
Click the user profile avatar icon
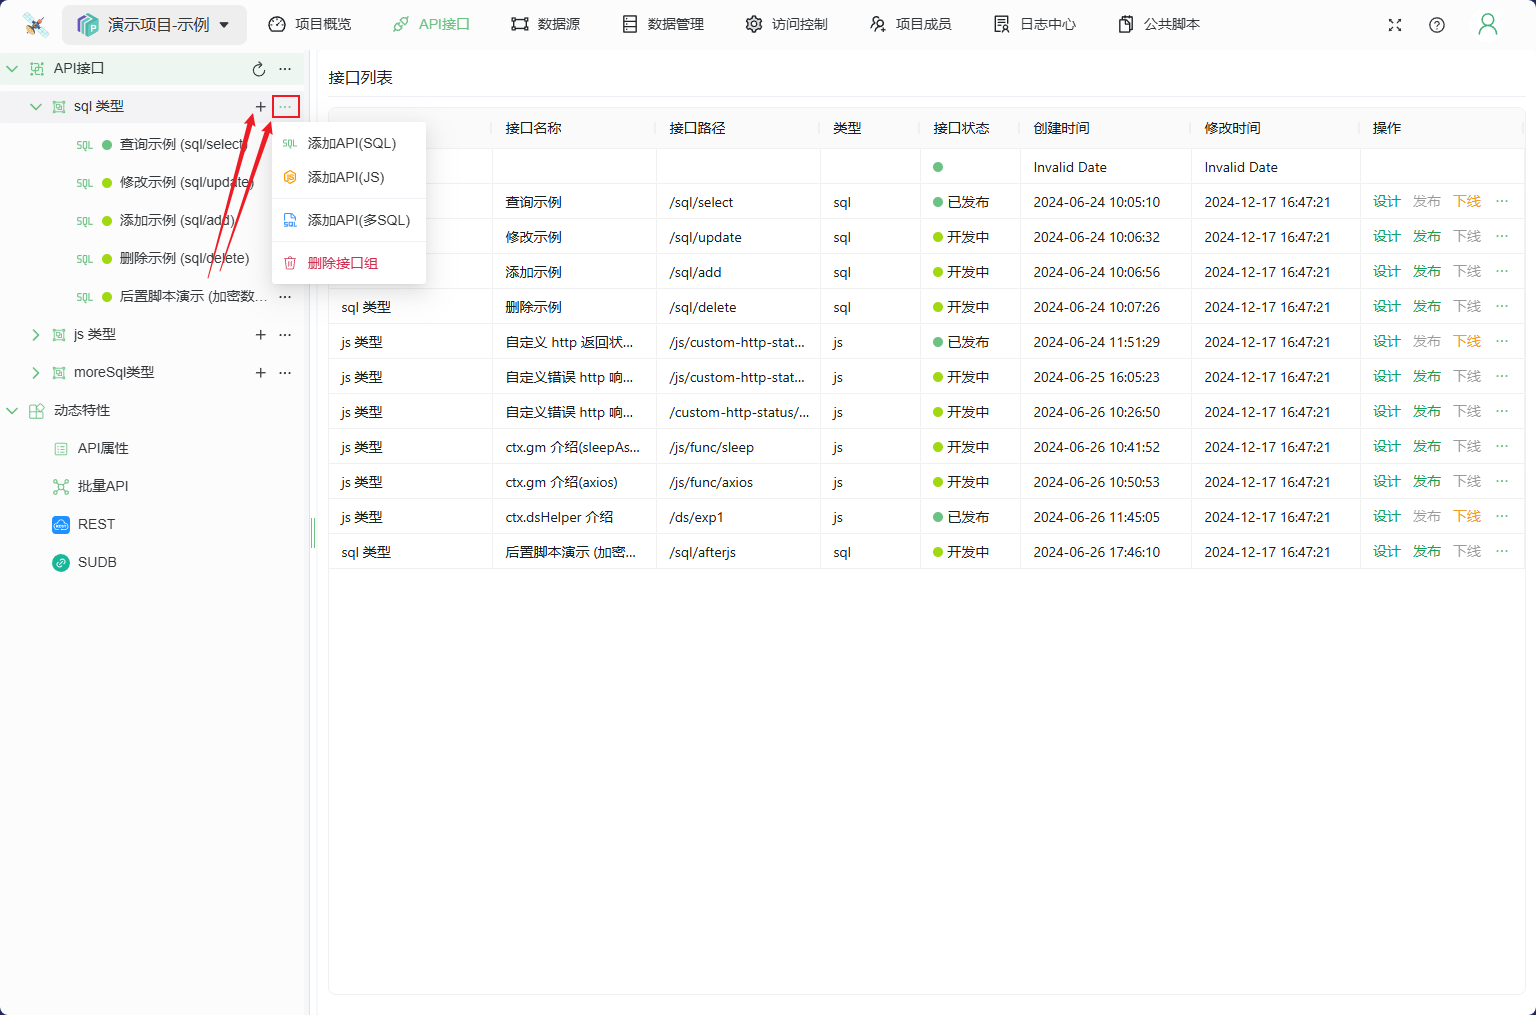click(1488, 25)
